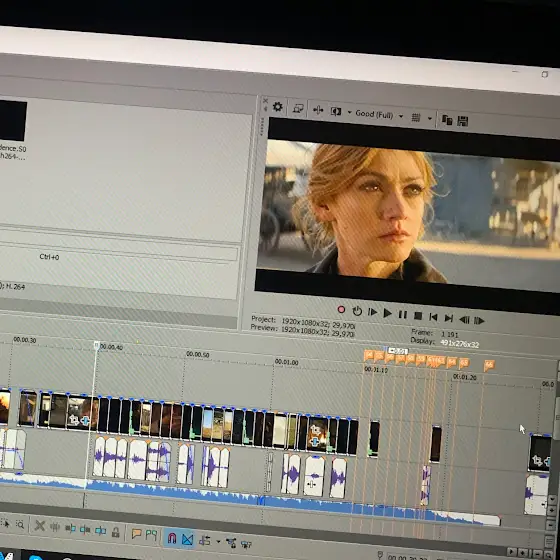The width and height of the screenshot is (560, 560).
Task: Step to Next Frame
Action: click(479, 321)
